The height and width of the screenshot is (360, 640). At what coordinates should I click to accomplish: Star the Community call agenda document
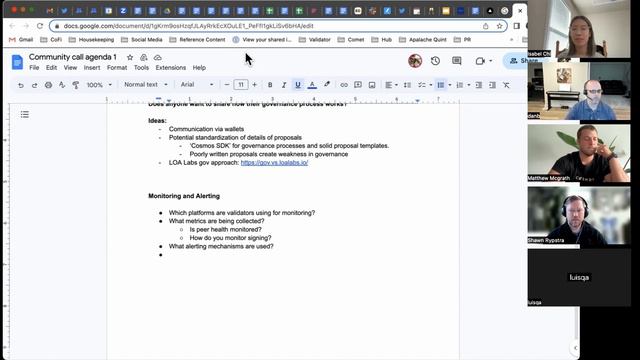pos(130,58)
